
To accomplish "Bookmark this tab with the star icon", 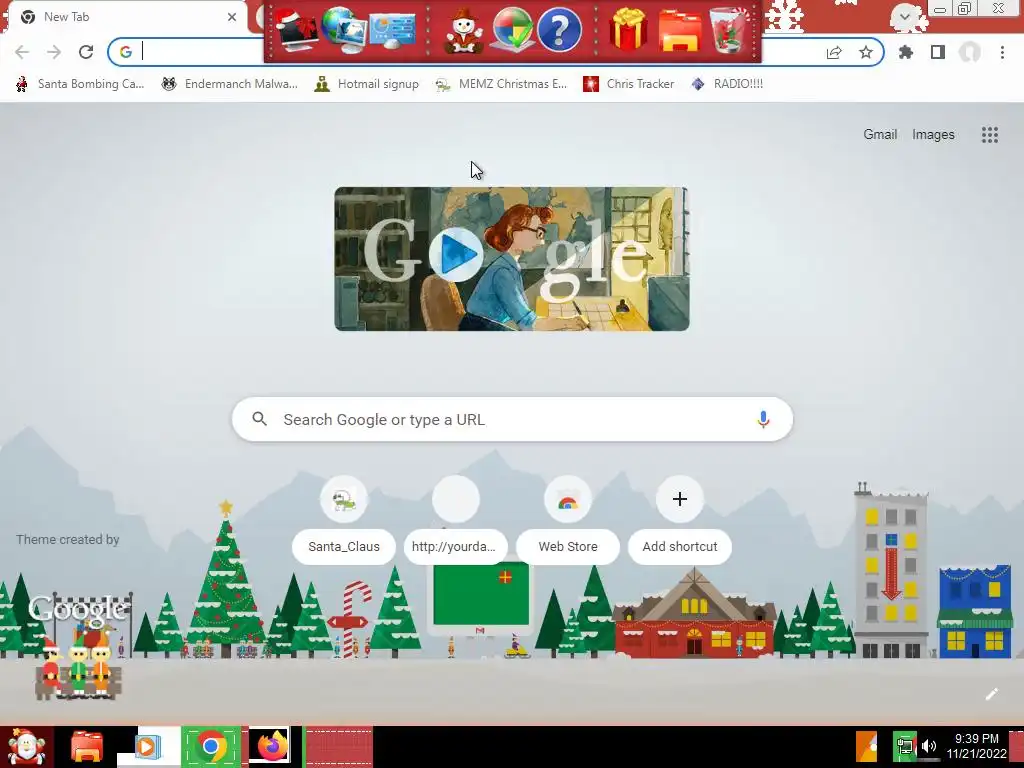I will (866, 52).
